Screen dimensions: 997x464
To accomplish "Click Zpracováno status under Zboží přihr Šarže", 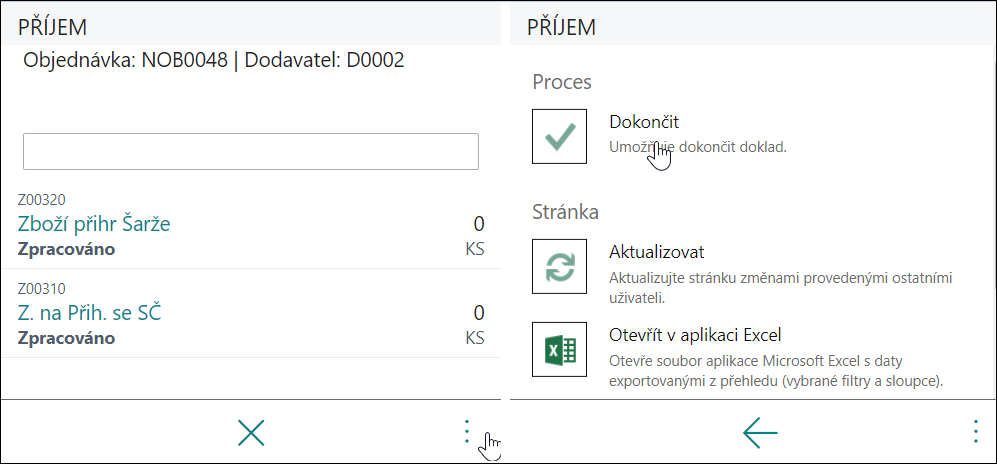I will coord(66,249).
